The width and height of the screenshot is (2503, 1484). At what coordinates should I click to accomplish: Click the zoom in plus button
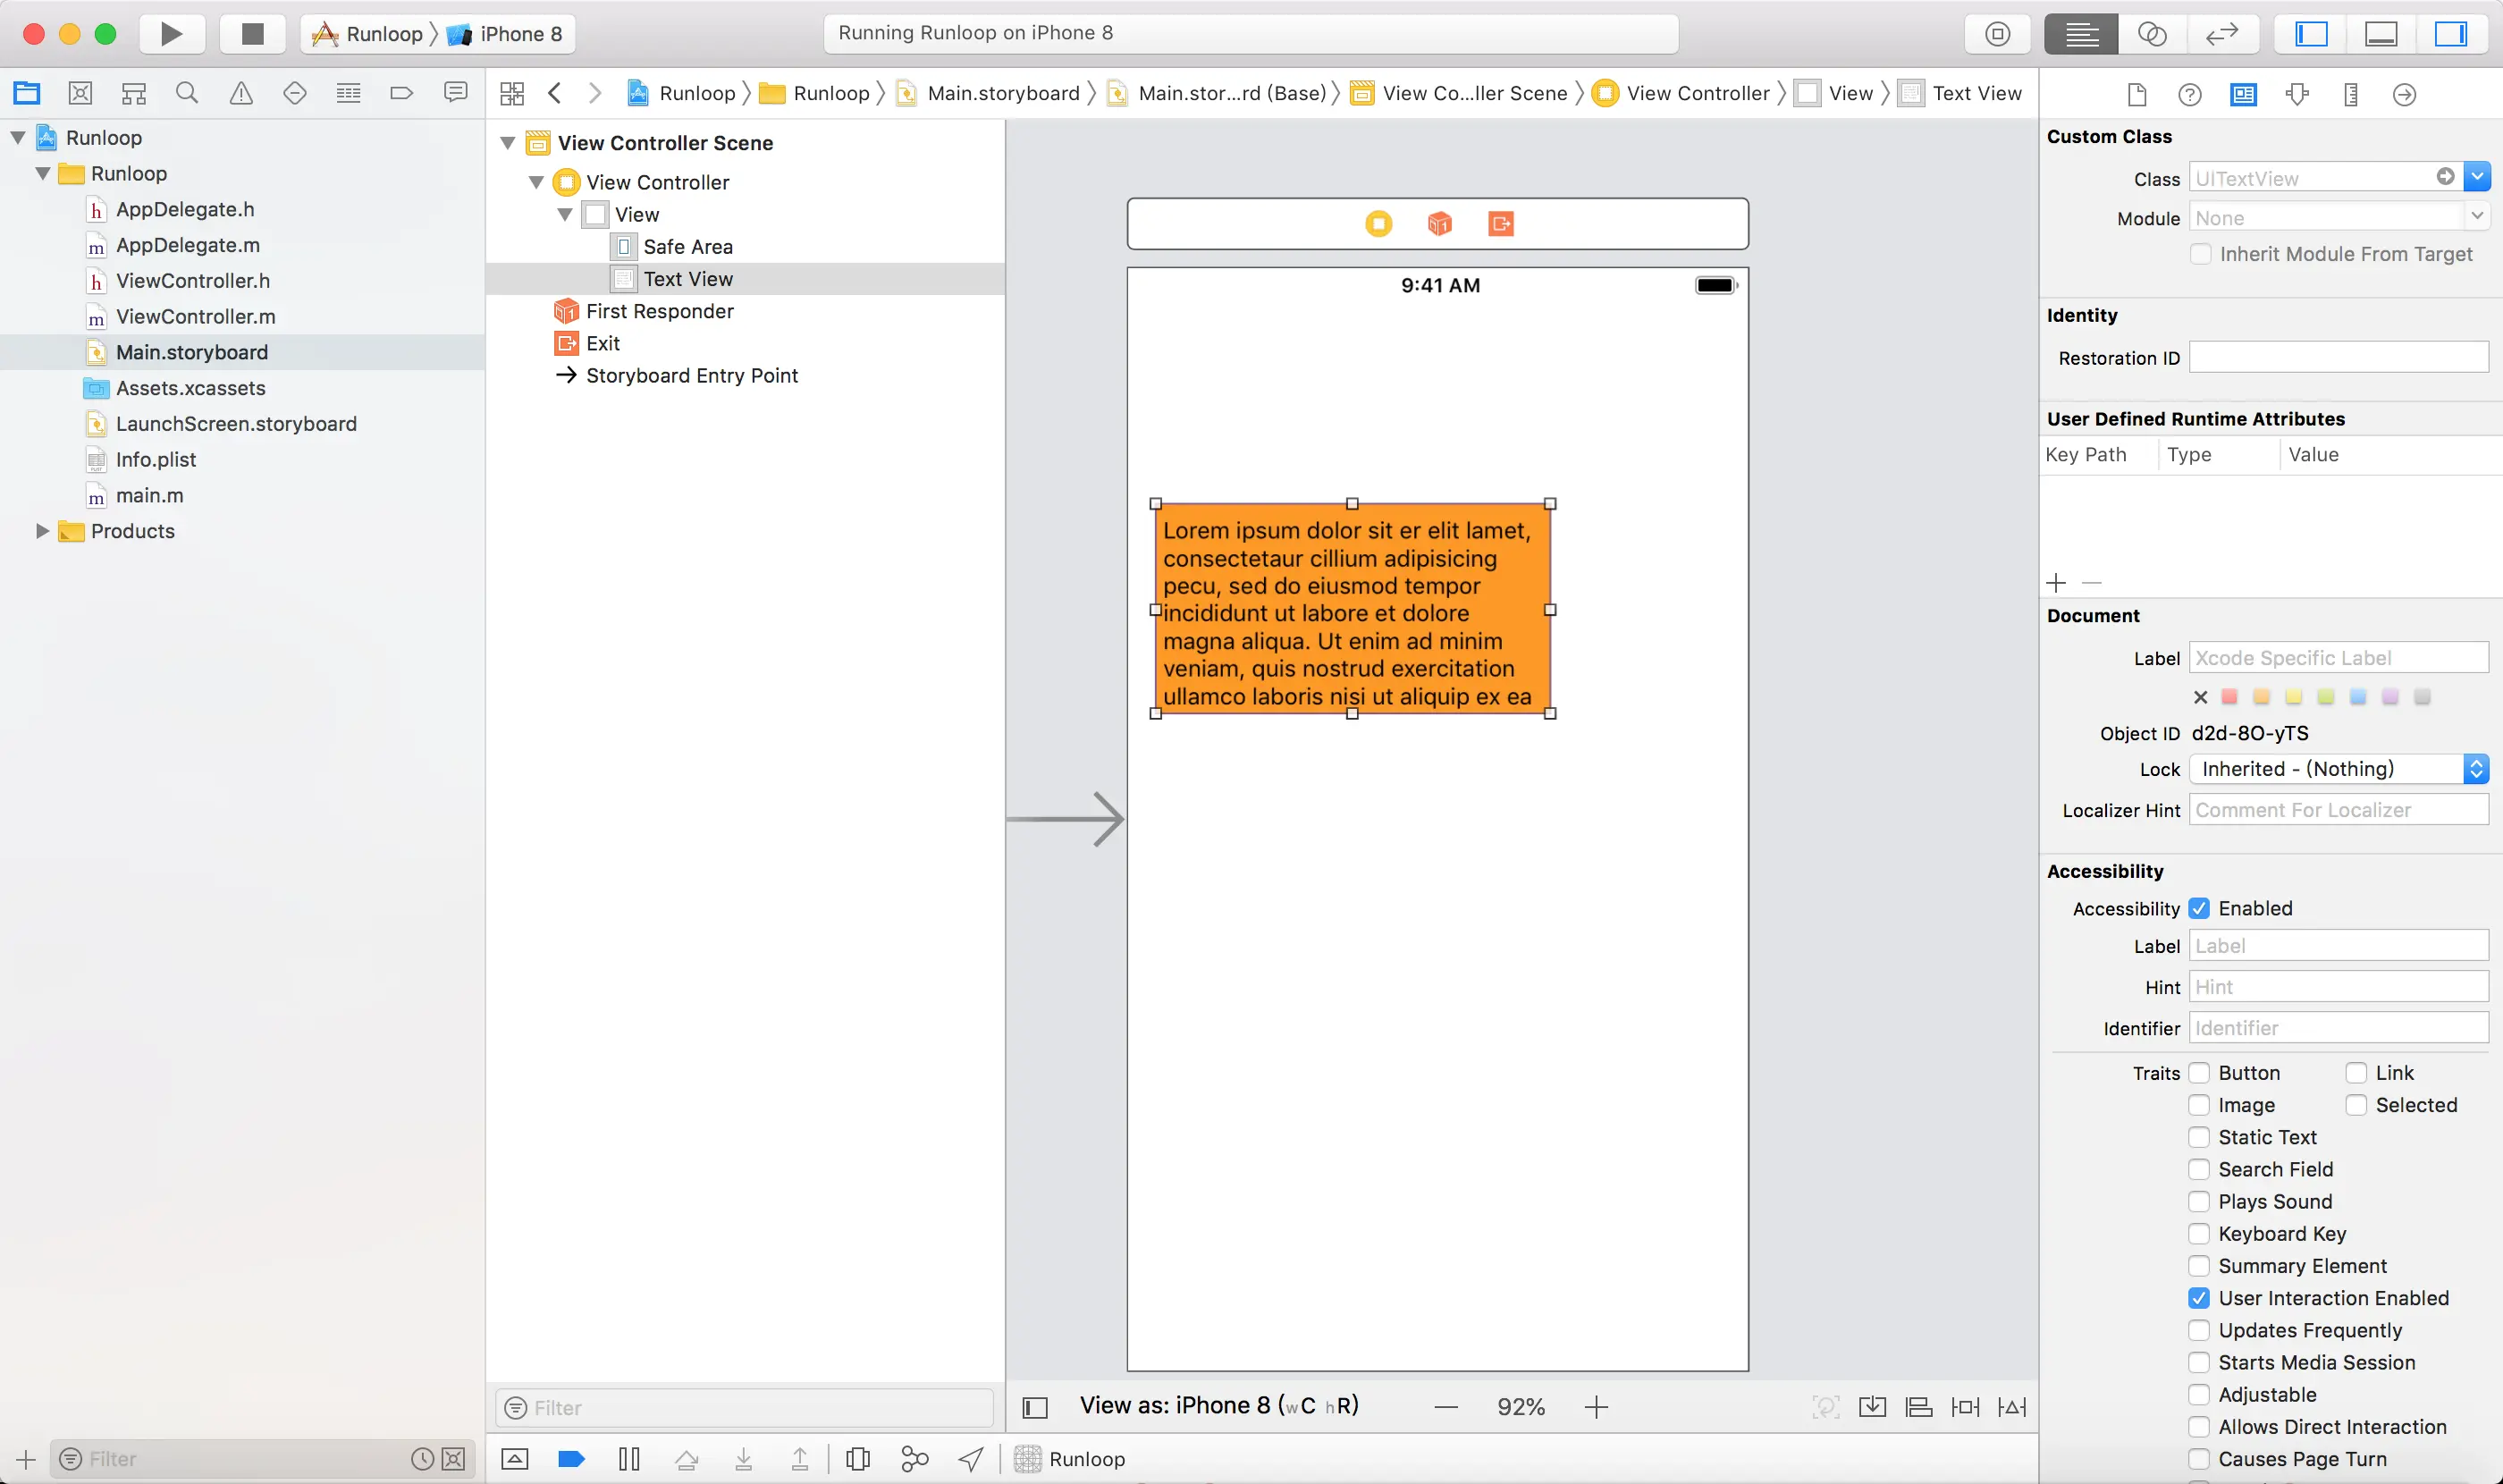1596,1407
